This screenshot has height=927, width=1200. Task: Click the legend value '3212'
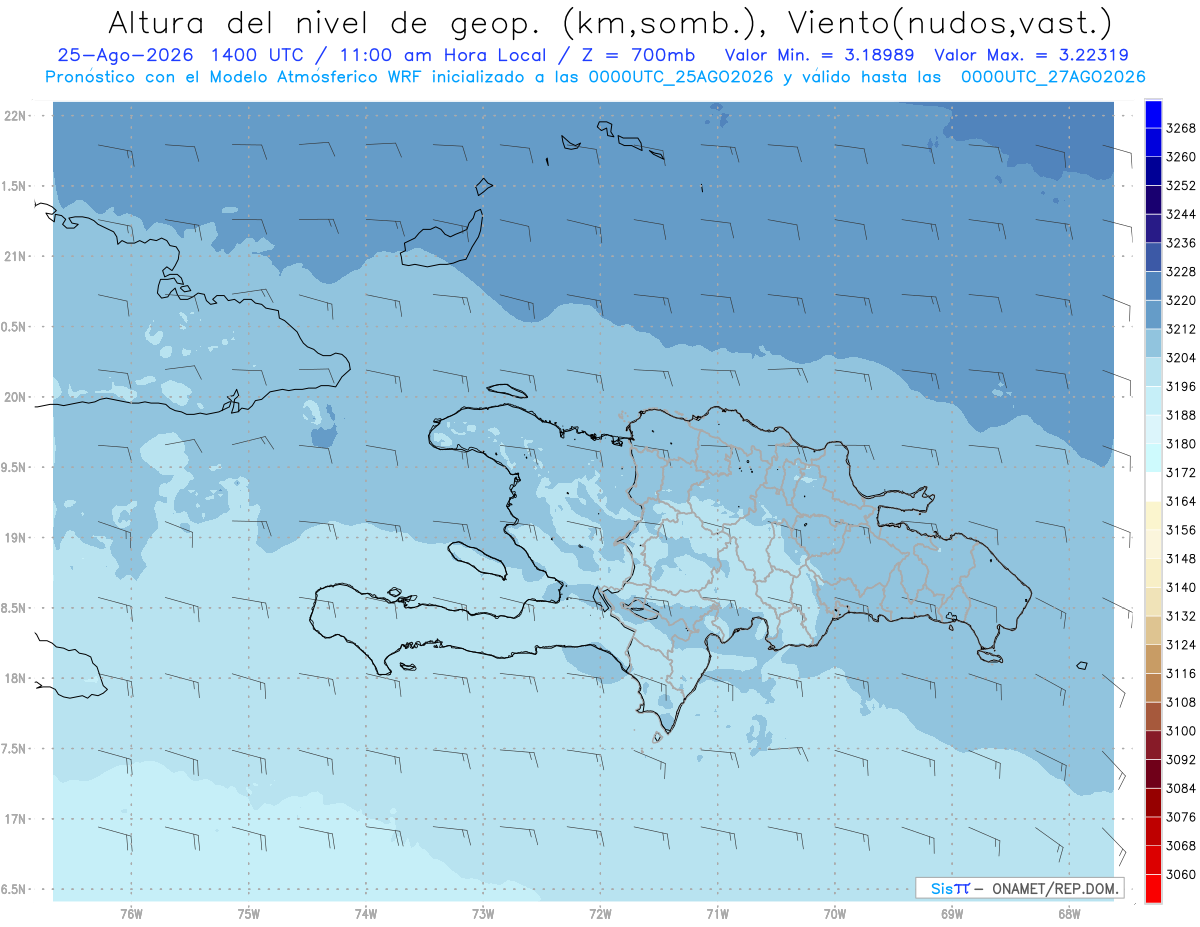[1181, 329]
